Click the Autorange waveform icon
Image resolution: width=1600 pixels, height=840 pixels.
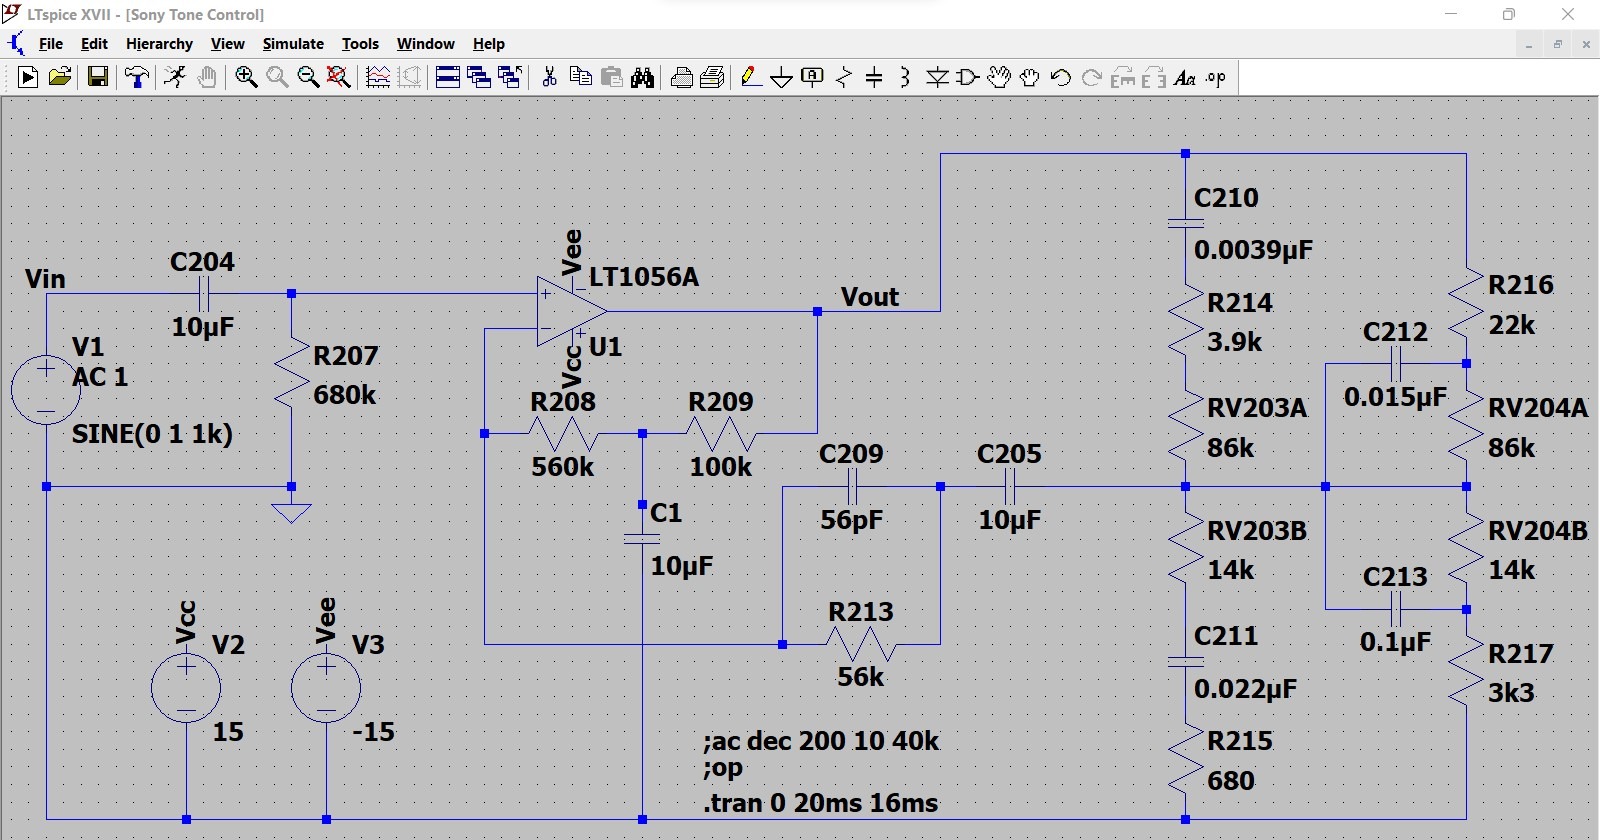coord(378,77)
